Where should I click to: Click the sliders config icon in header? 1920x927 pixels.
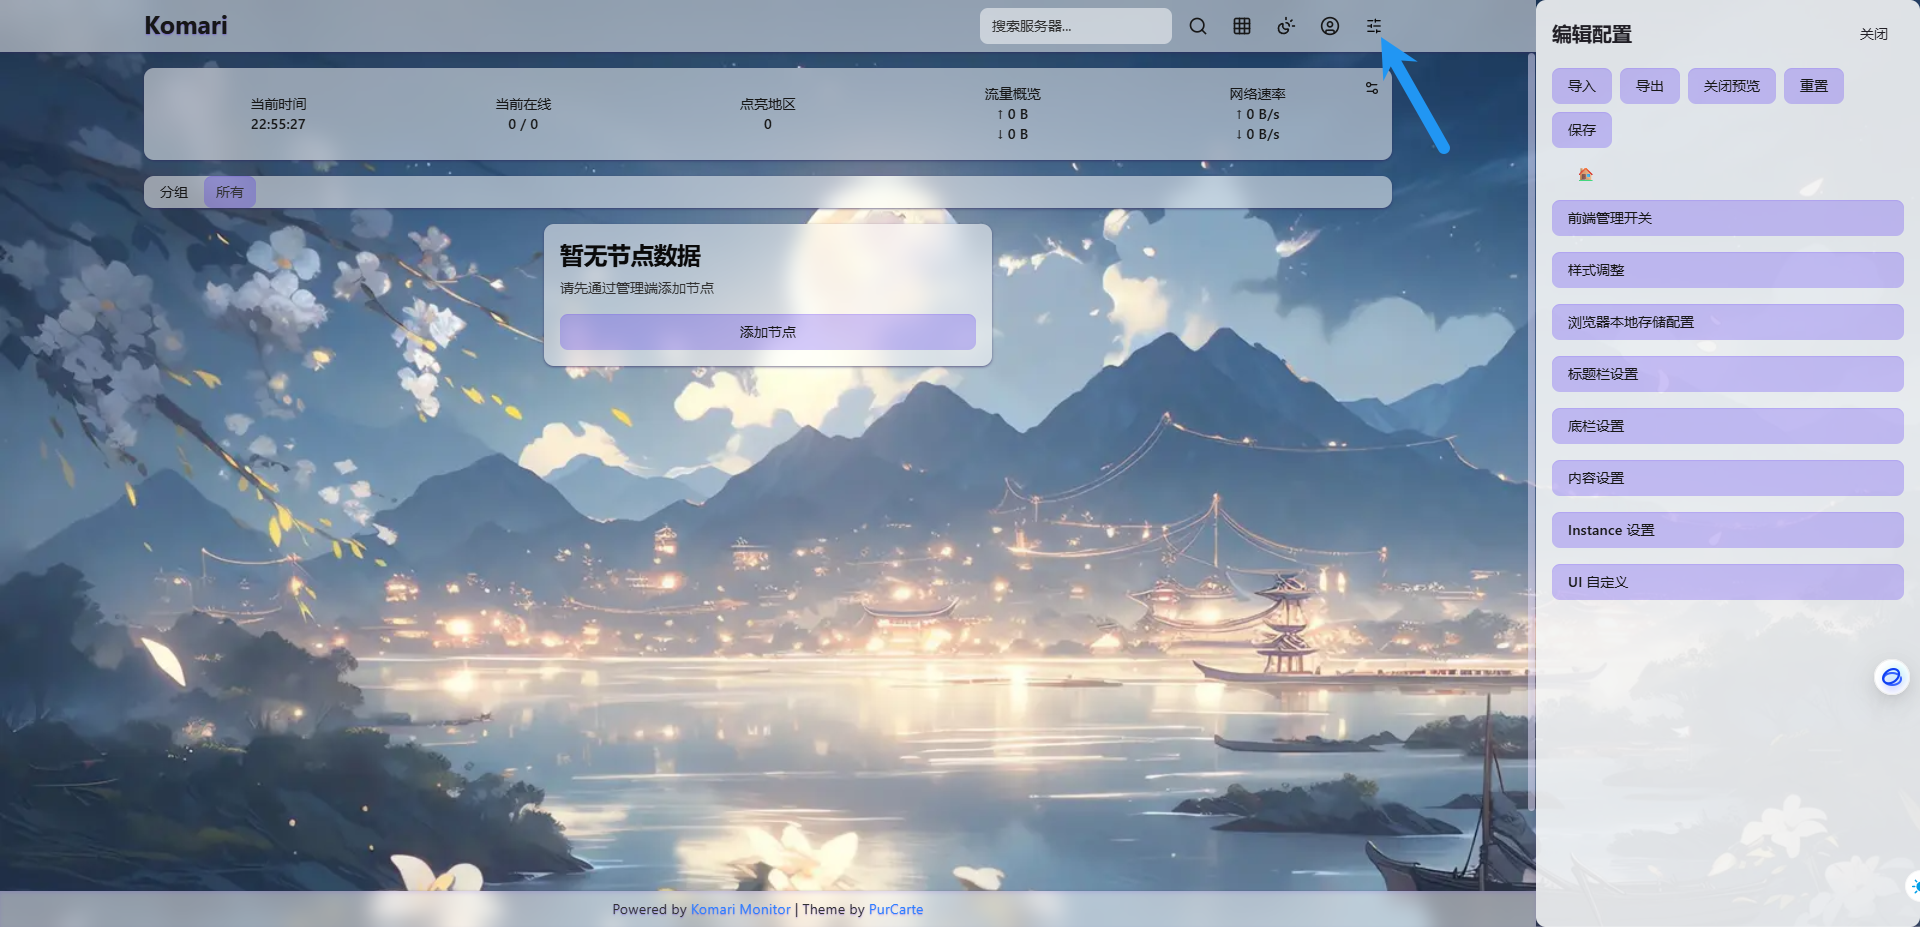pos(1373,26)
